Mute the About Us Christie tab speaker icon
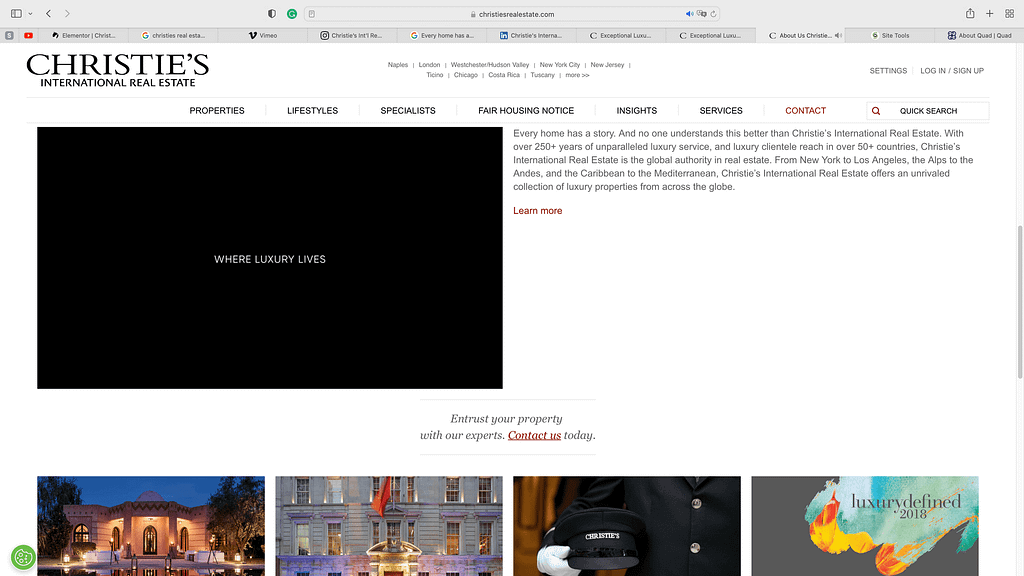The height and width of the screenshot is (576, 1024). click(838, 35)
